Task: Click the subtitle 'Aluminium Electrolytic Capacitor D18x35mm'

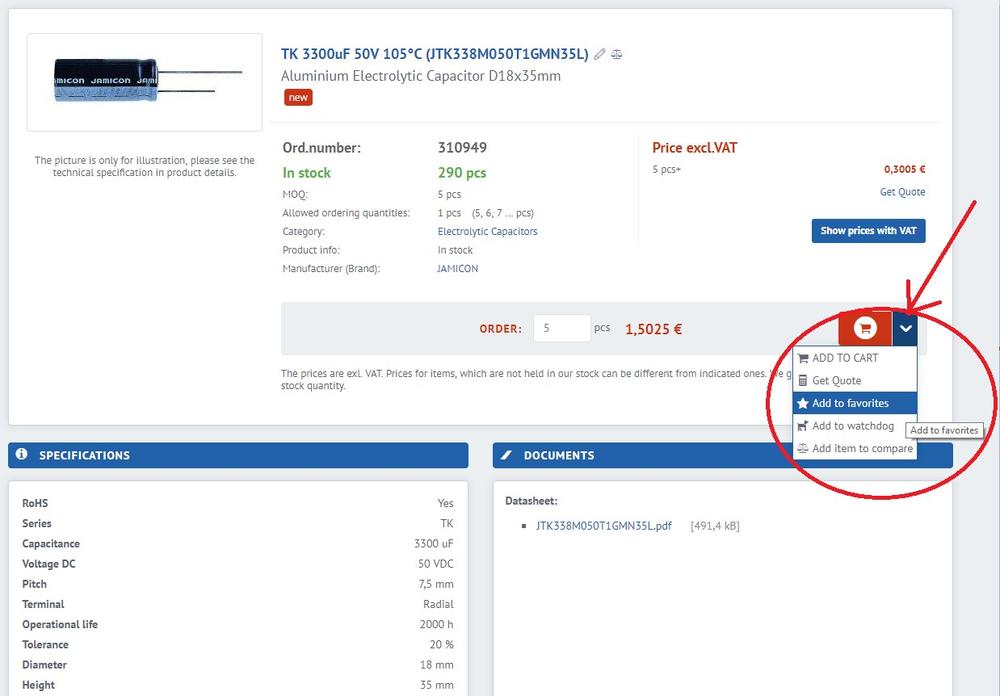Action: [421, 77]
